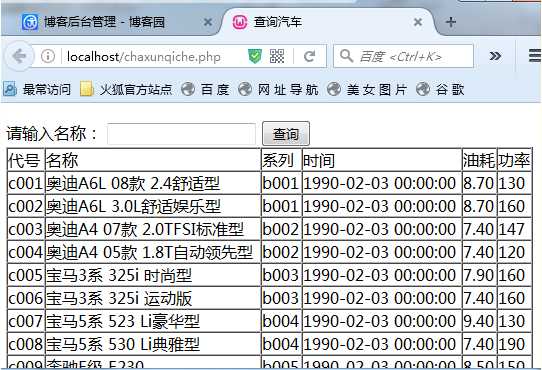
Task: Select cell 宝马5系 530 Li典雅型
Action: click(x=153, y=344)
